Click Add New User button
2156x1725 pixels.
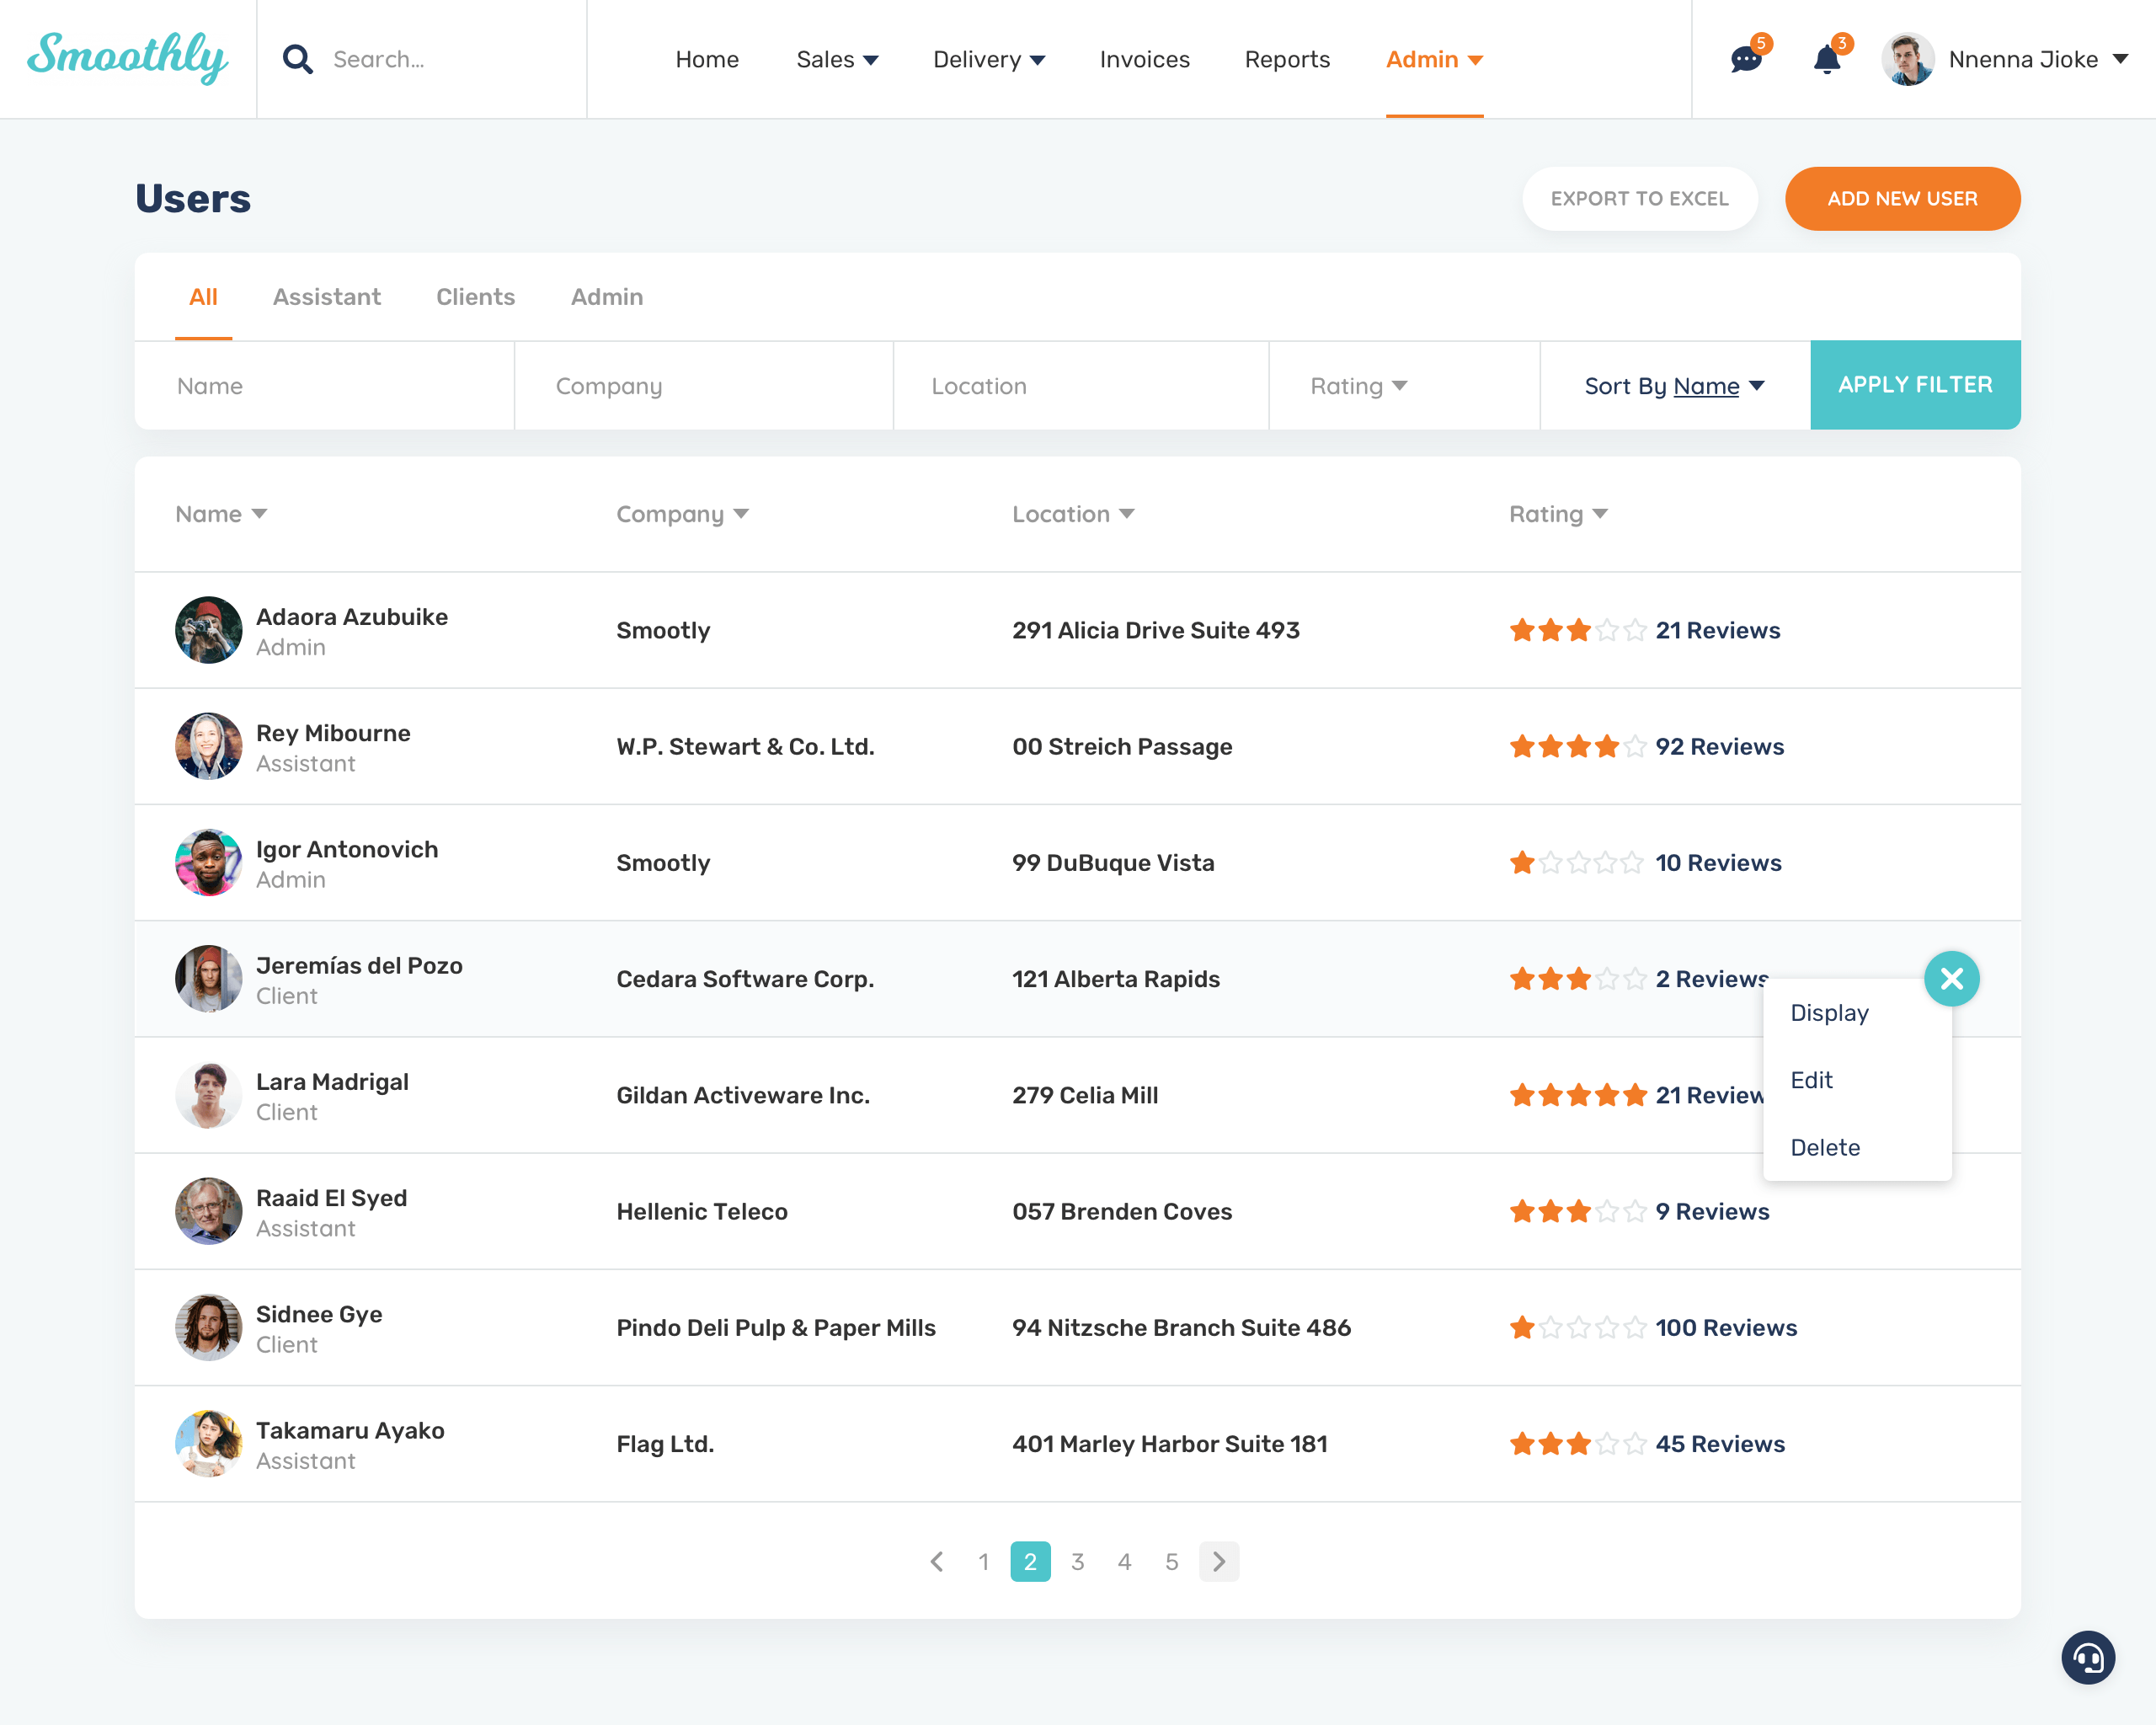click(x=1902, y=199)
